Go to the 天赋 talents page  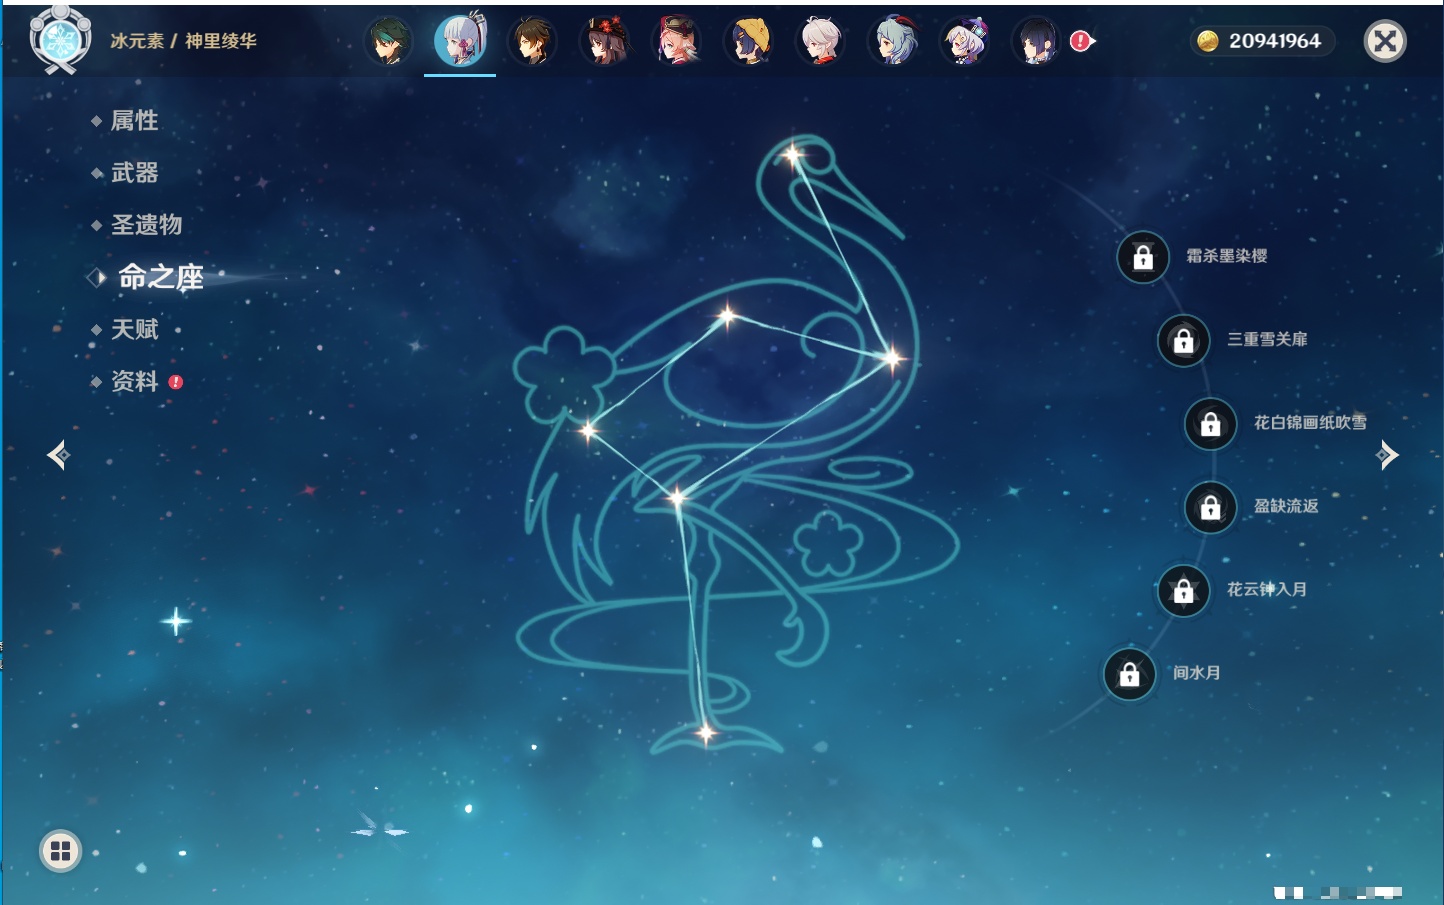point(135,329)
